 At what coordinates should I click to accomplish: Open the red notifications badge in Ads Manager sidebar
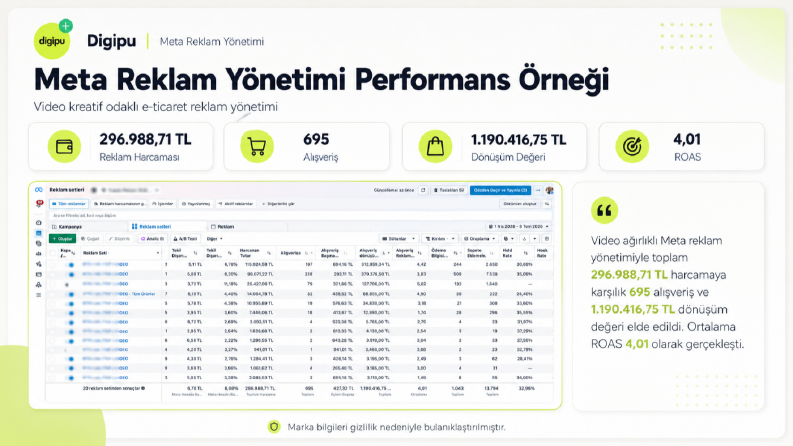[x=39, y=203]
